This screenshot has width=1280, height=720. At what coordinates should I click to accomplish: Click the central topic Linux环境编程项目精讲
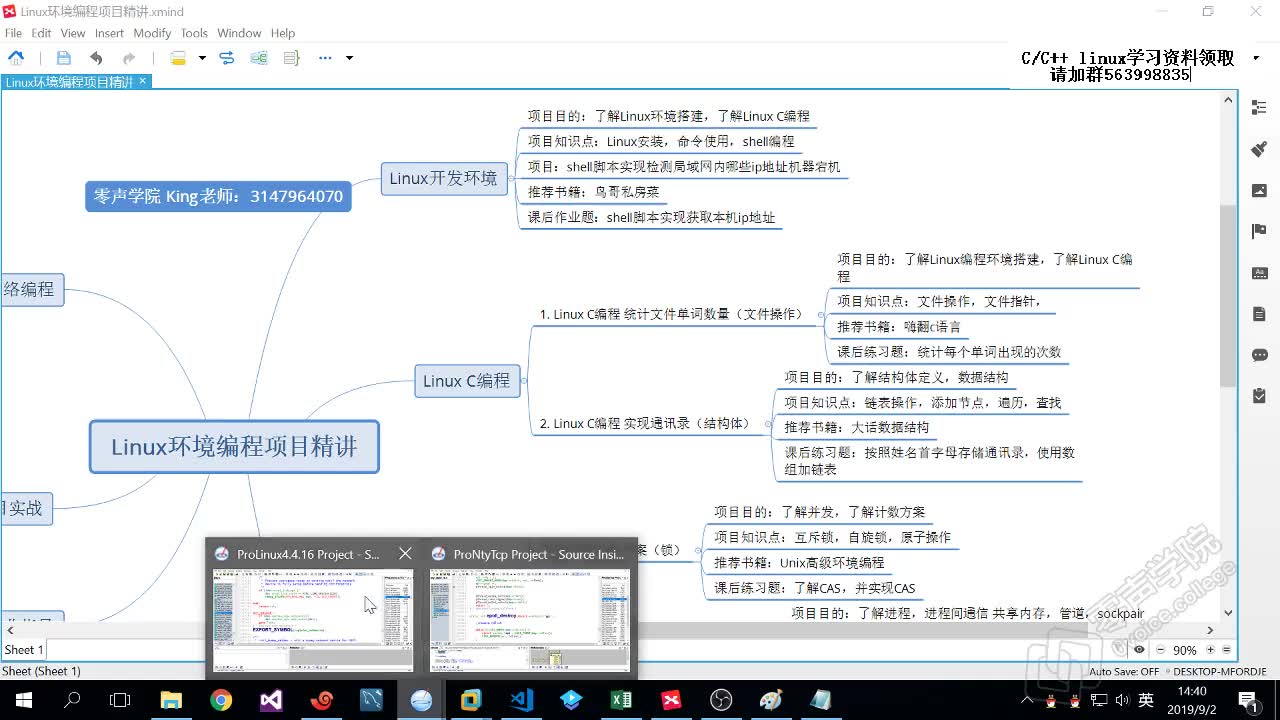(234, 447)
